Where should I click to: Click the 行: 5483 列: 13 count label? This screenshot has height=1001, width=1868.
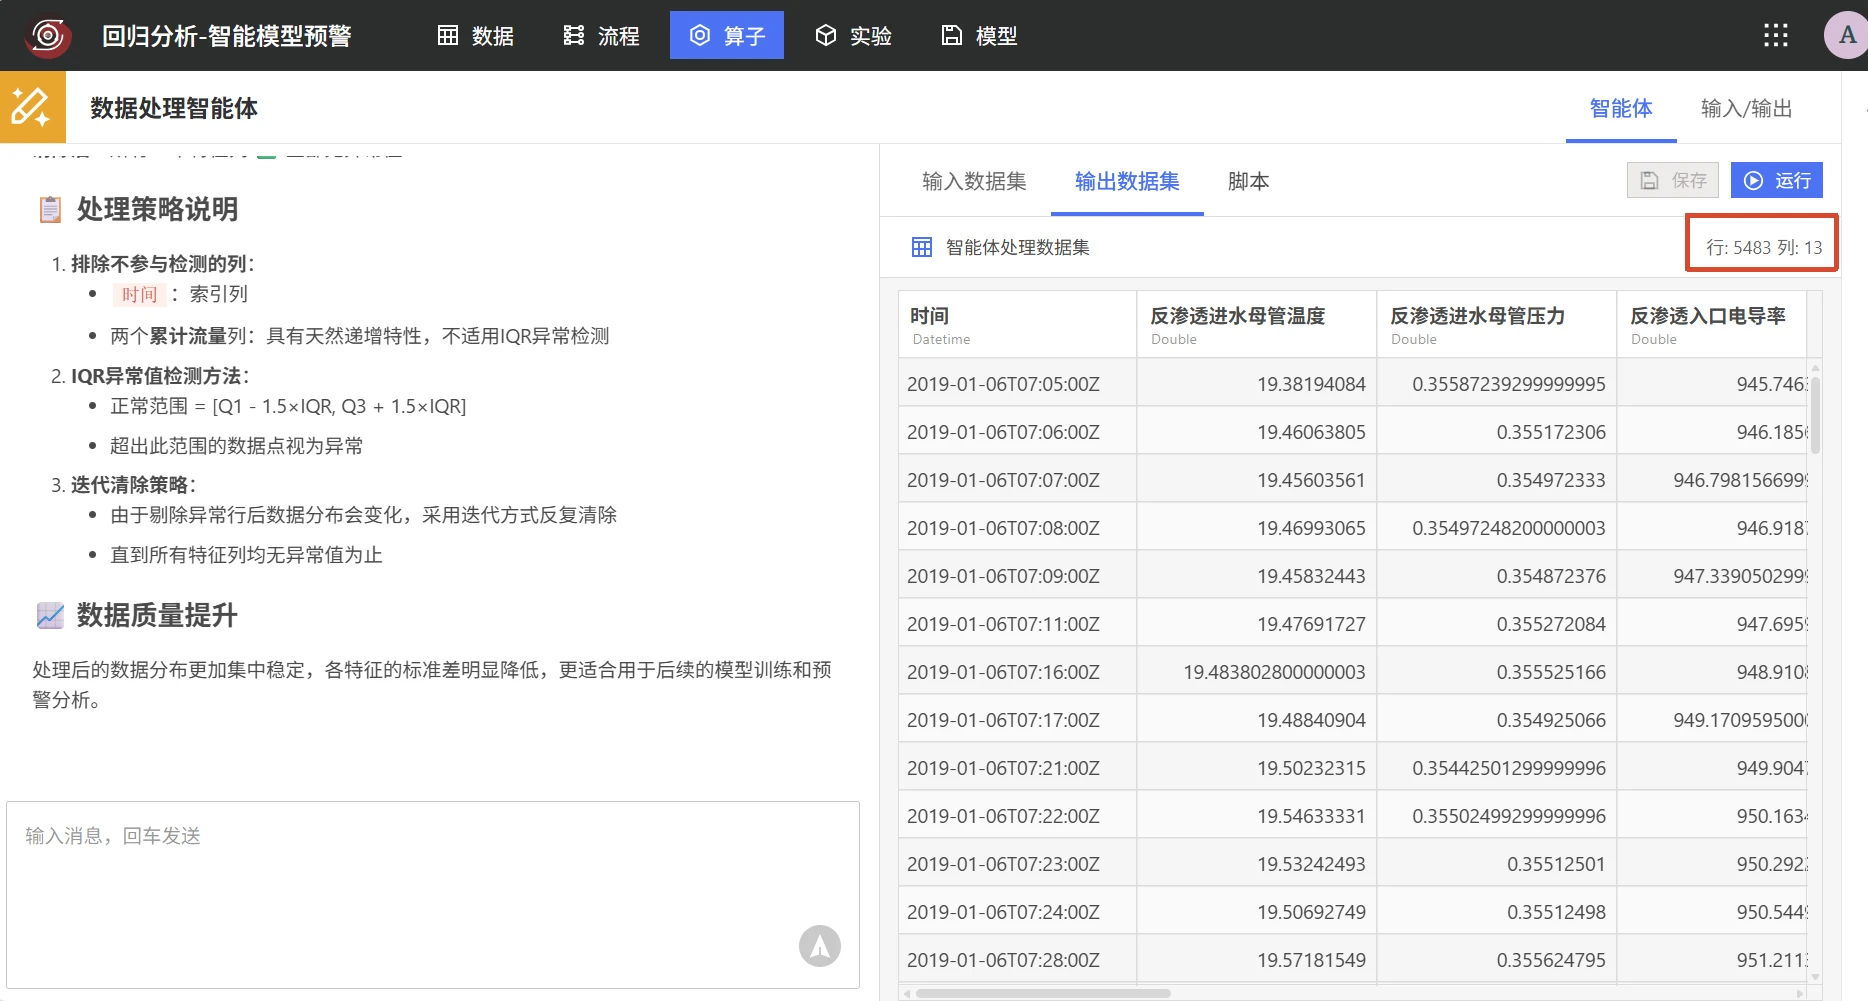pos(1764,247)
